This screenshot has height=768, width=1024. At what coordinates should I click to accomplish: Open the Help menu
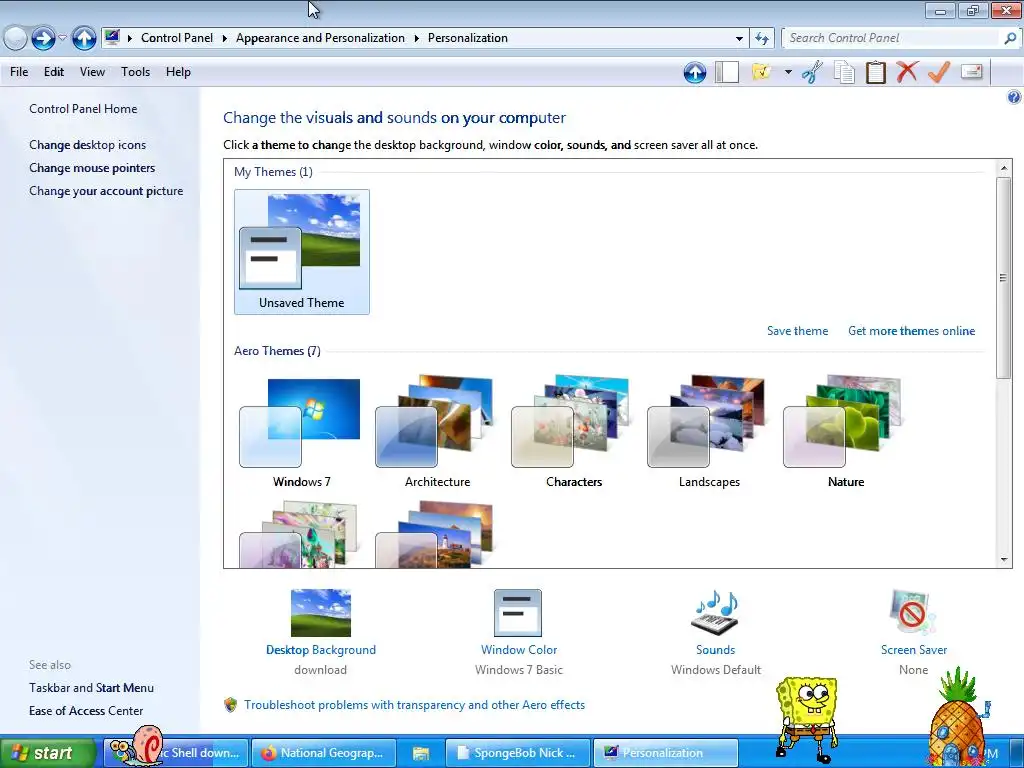pyautogui.click(x=178, y=72)
